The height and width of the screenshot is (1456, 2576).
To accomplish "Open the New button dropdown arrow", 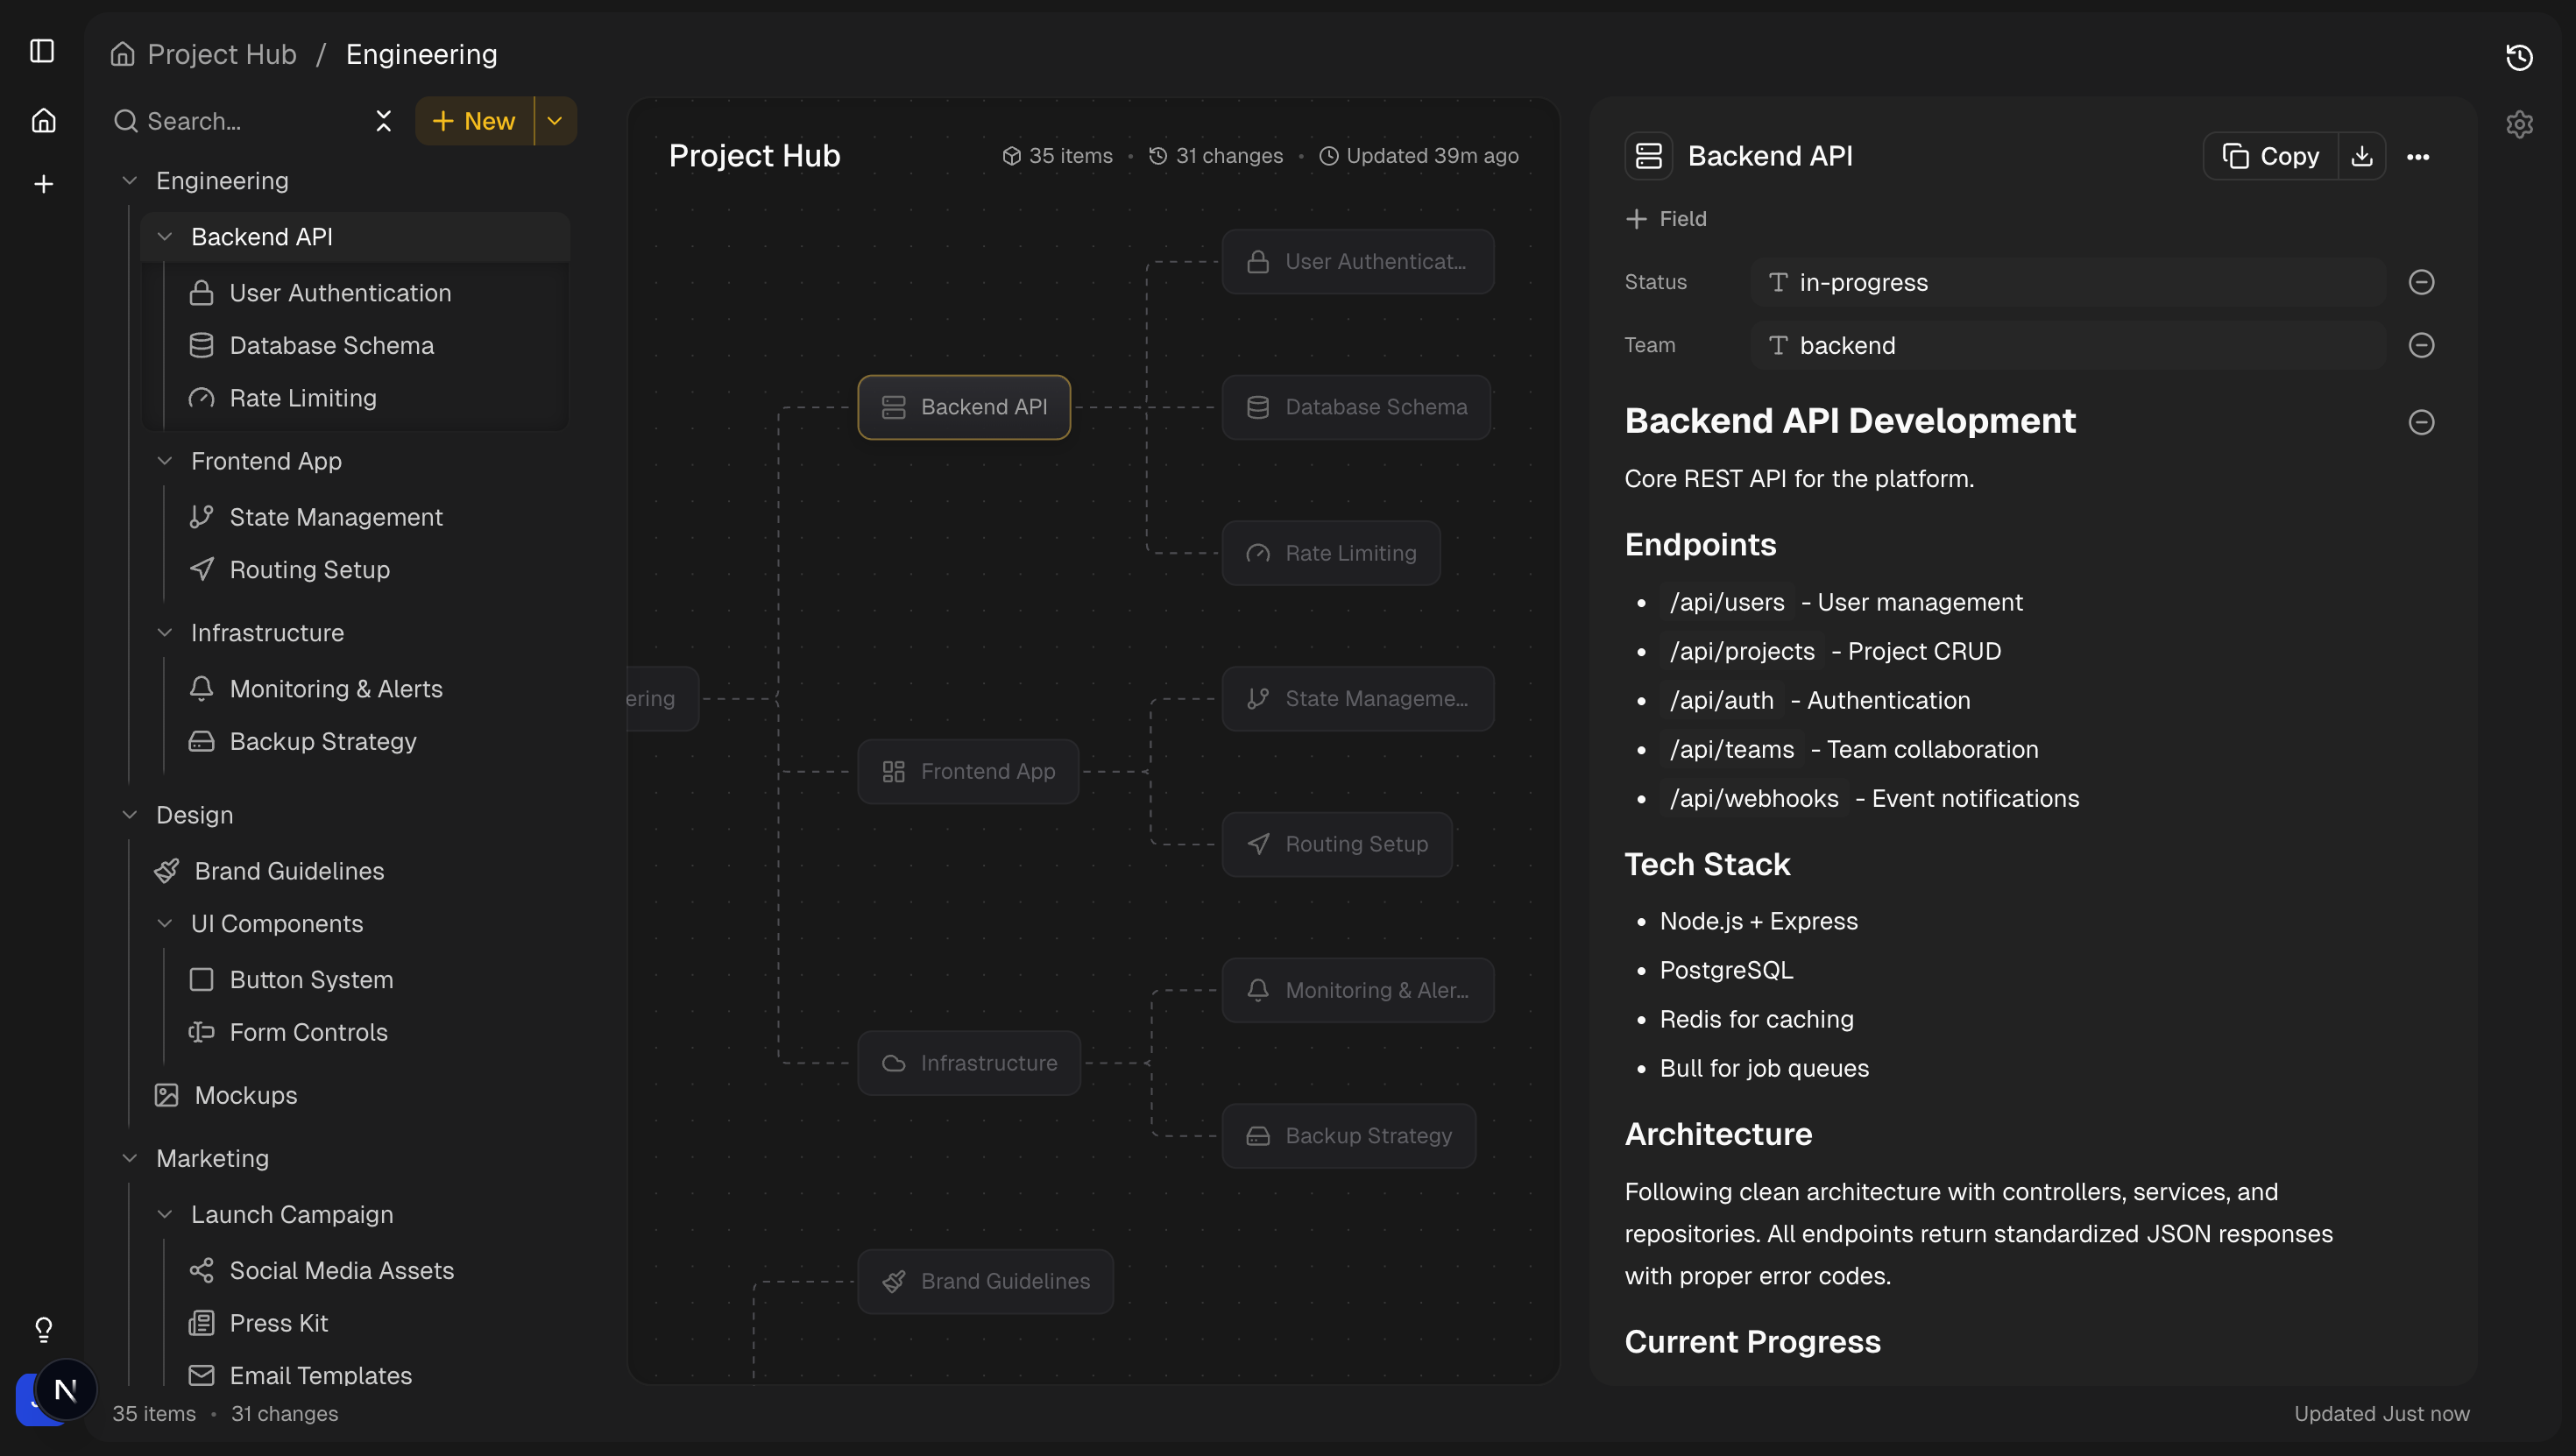I will 555,120.
